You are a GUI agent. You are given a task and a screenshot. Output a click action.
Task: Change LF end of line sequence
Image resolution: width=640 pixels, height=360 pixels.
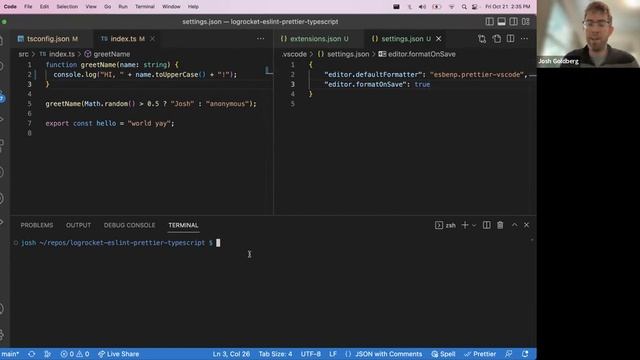coord(333,354)
